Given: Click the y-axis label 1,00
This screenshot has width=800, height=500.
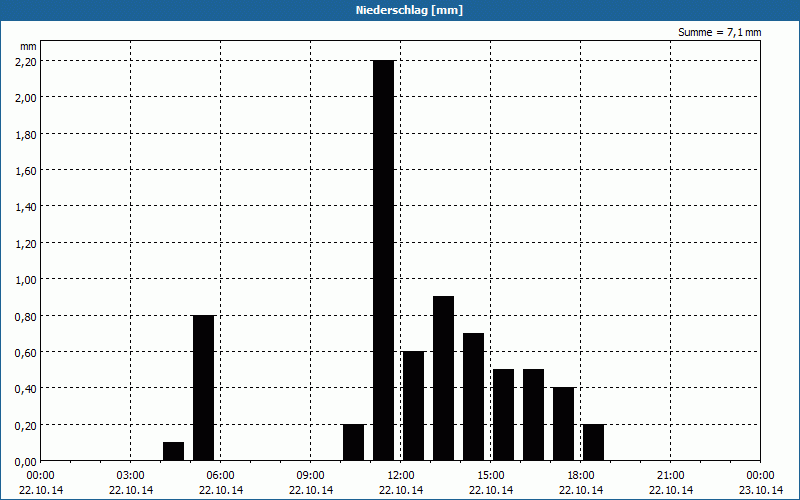Looking at the screenshot, I should coord(26,280).
